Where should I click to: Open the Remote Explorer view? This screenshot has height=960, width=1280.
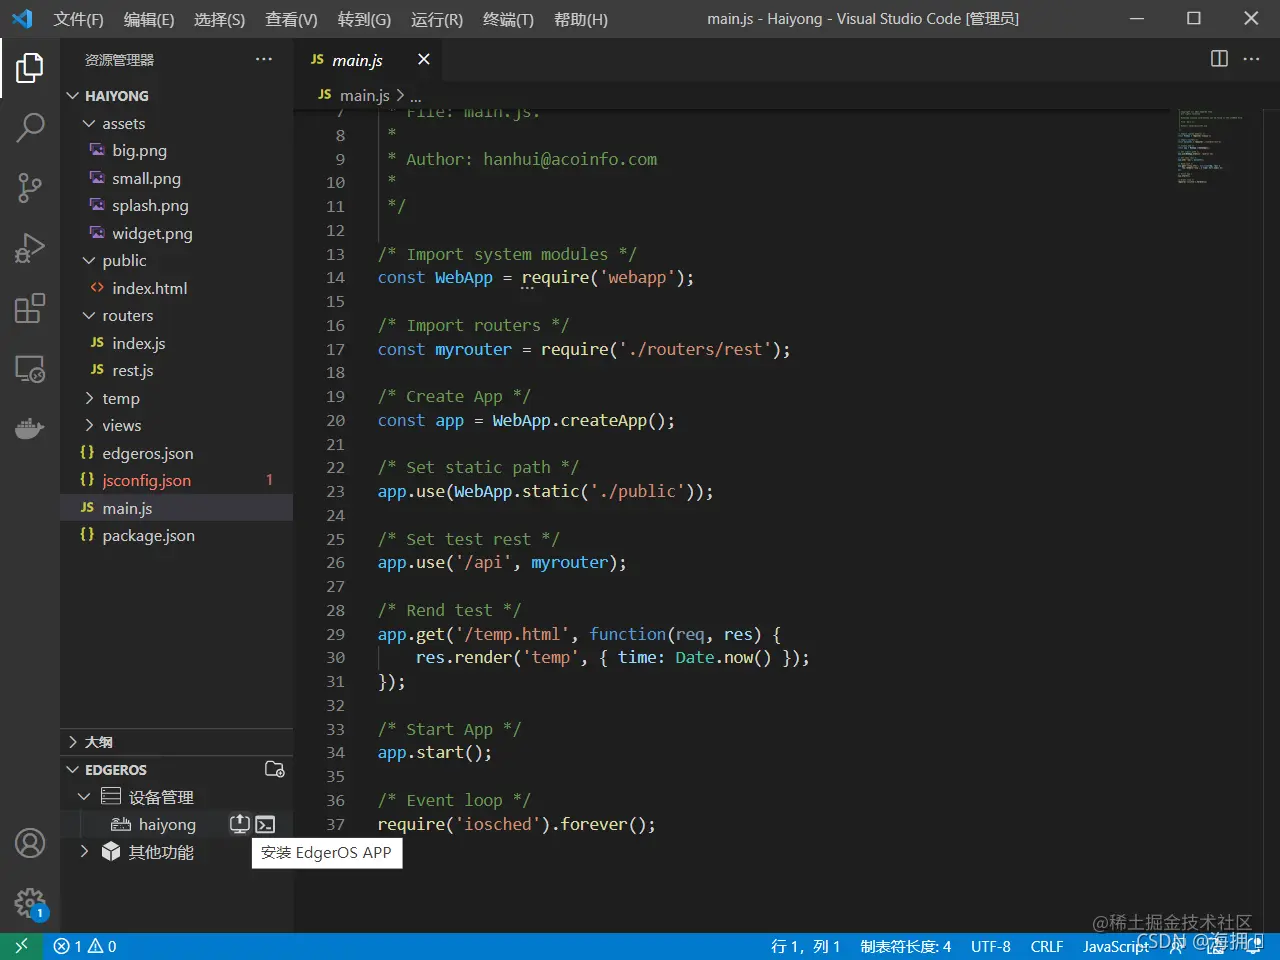coord(30,368)
